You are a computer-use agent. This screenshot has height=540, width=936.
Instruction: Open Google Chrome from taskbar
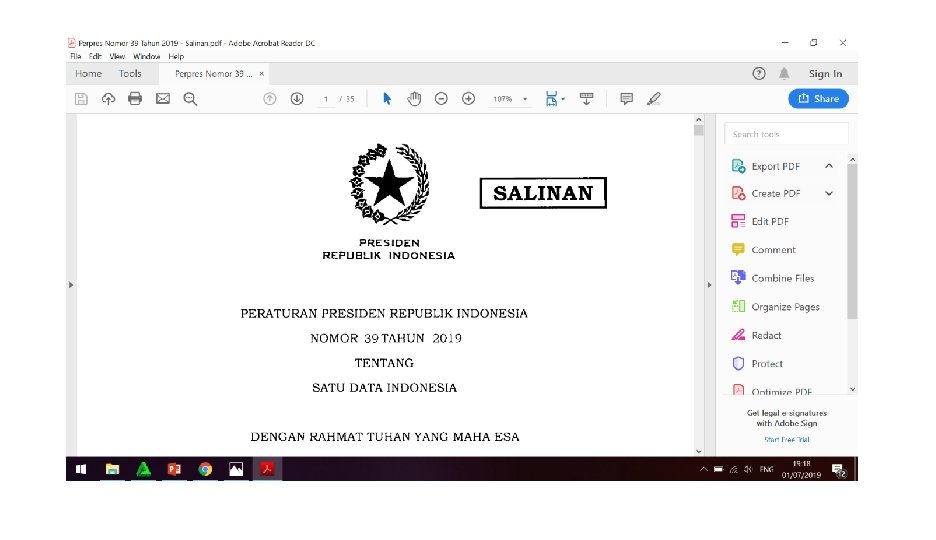(x=205, y=470)
